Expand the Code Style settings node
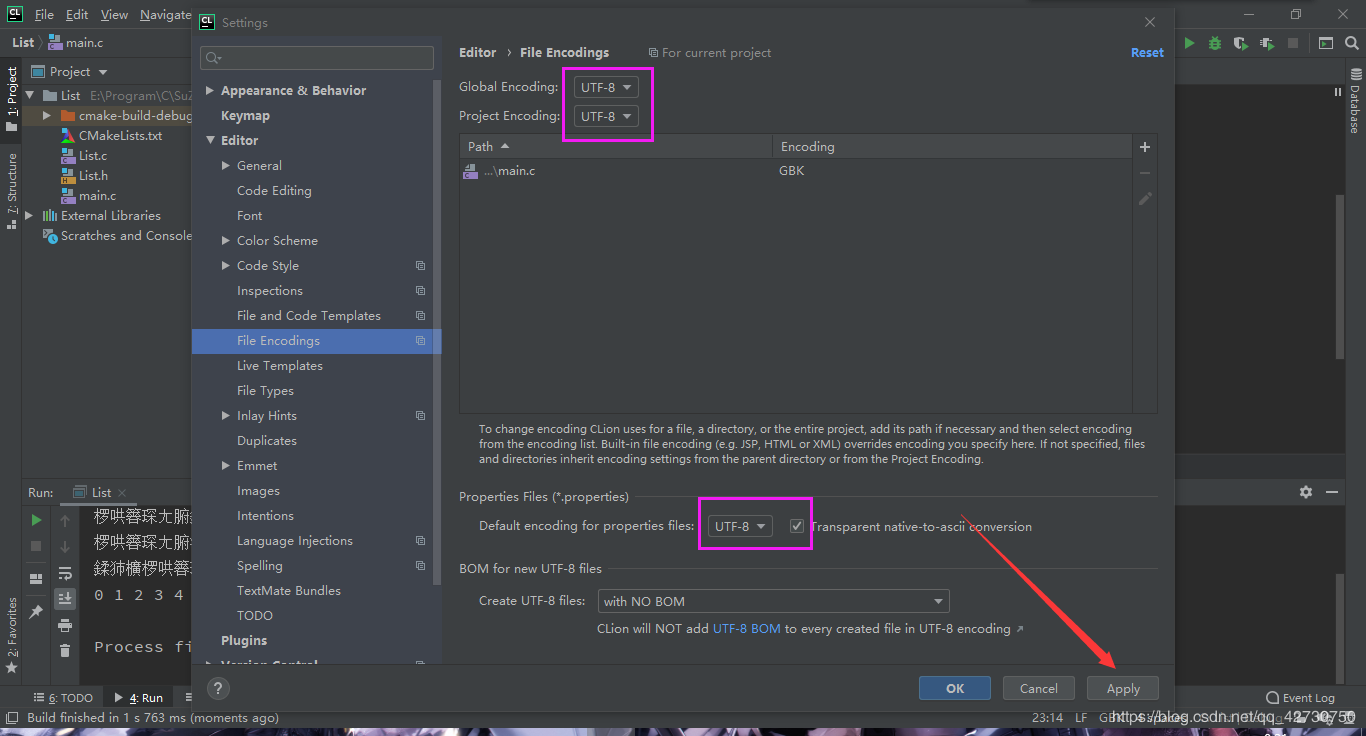This screenshot has height=736, width=1366. point(226,265)
